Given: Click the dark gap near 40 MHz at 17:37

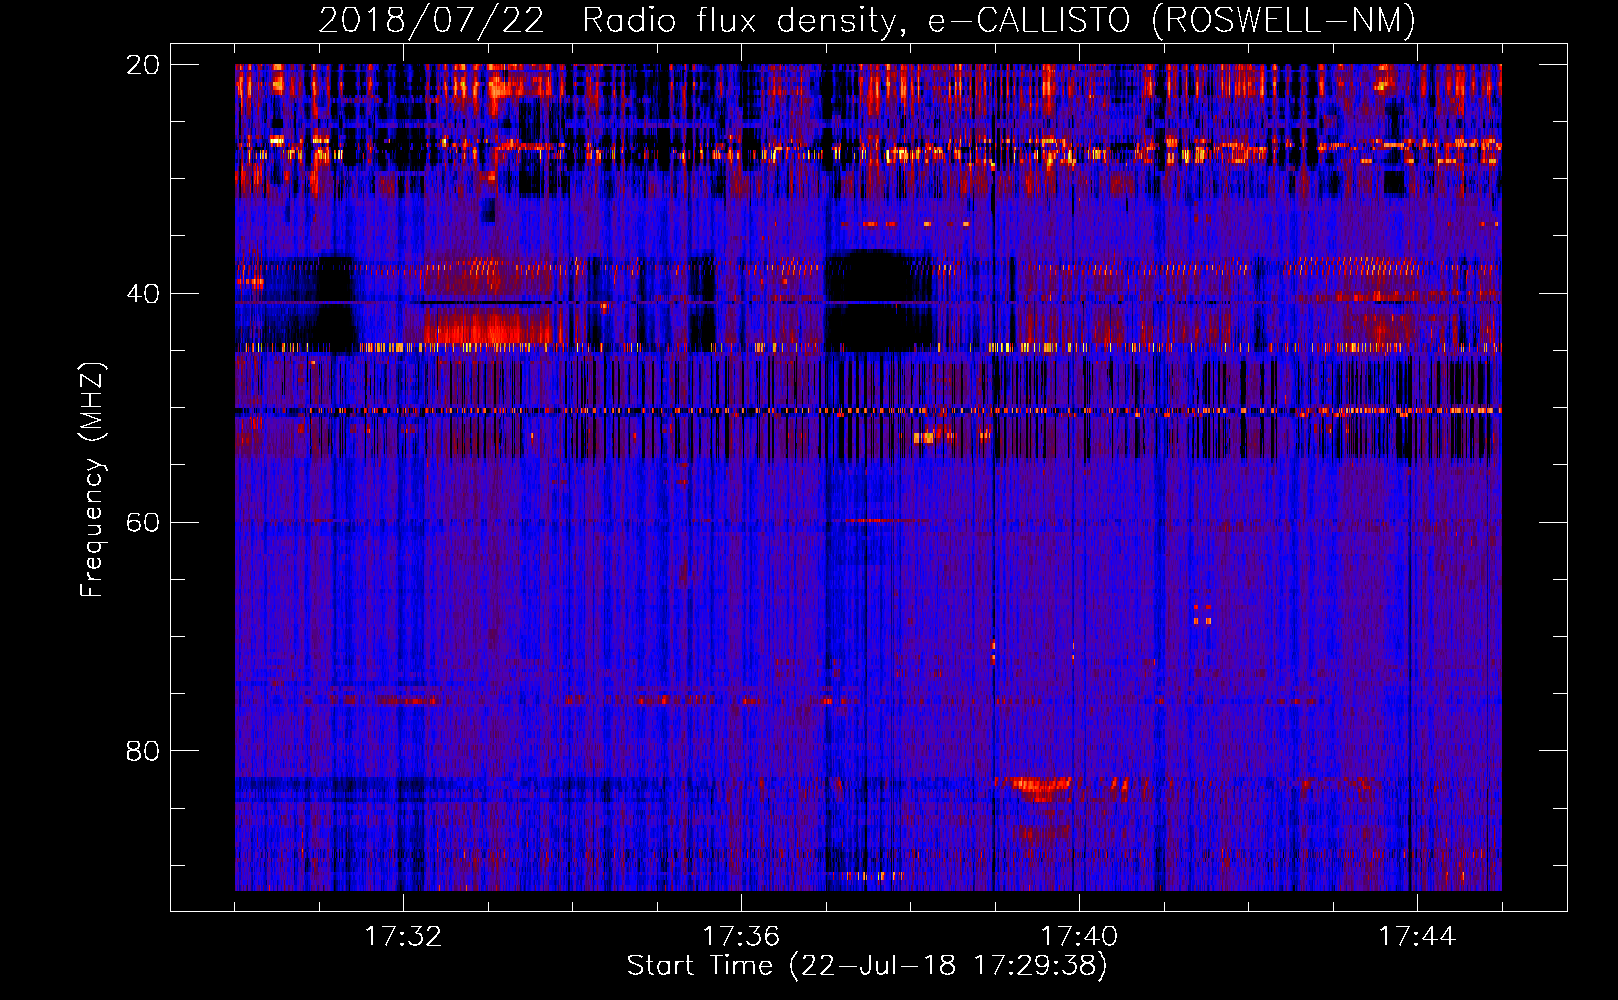Looking at the screenshot, I should pyautogui.click(x=877, y=300).
